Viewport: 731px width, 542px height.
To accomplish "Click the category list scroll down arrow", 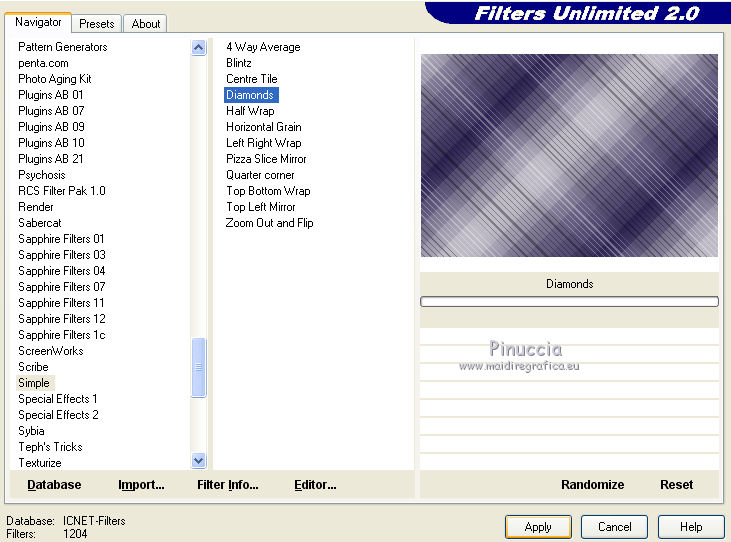I will (199, 460).
